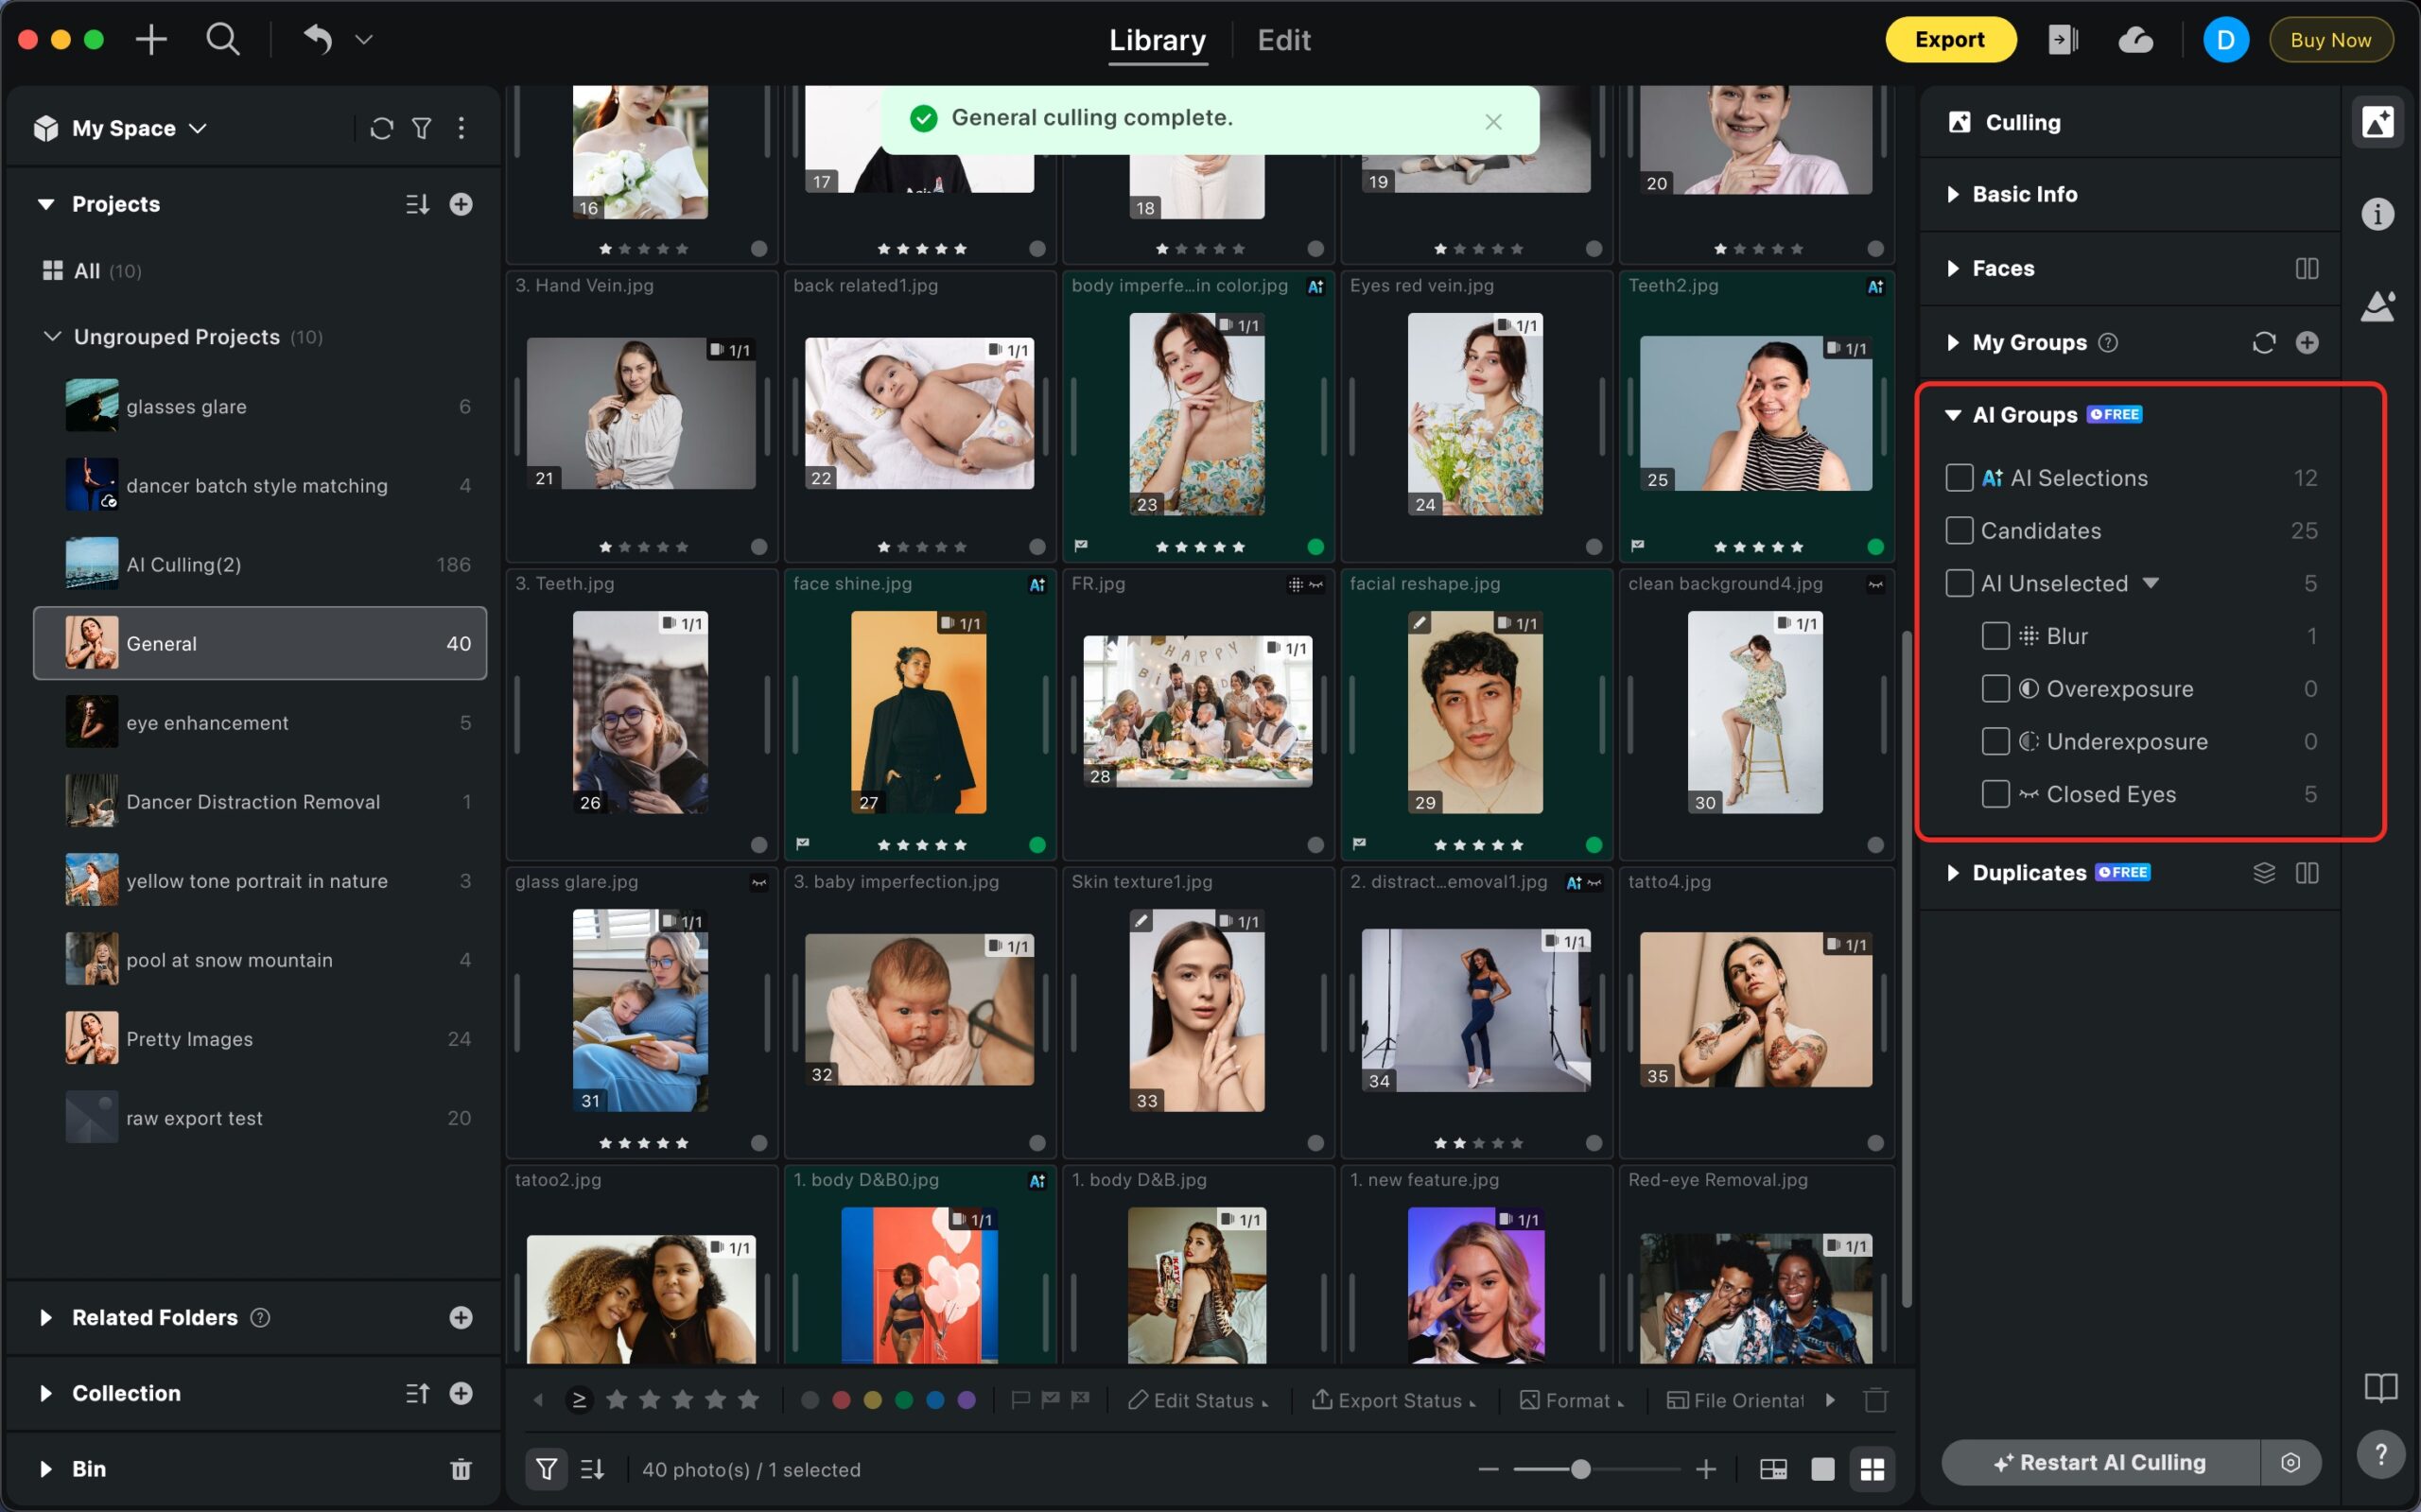
Task: Tick the Candidates checkbox
Action: pyautogui.click(x=1959, y=531)
